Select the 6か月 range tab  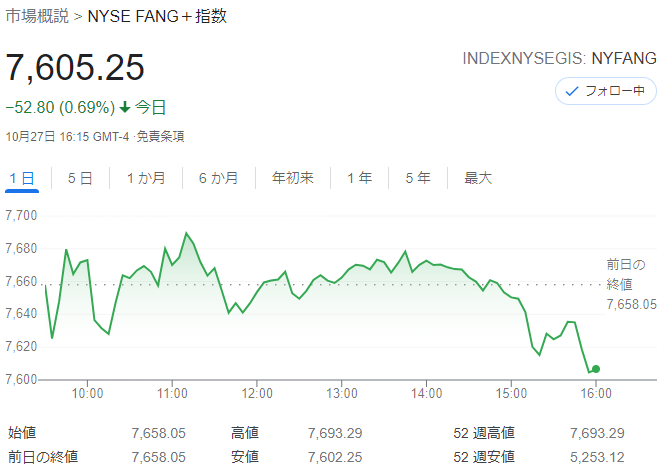click(218, 178)
